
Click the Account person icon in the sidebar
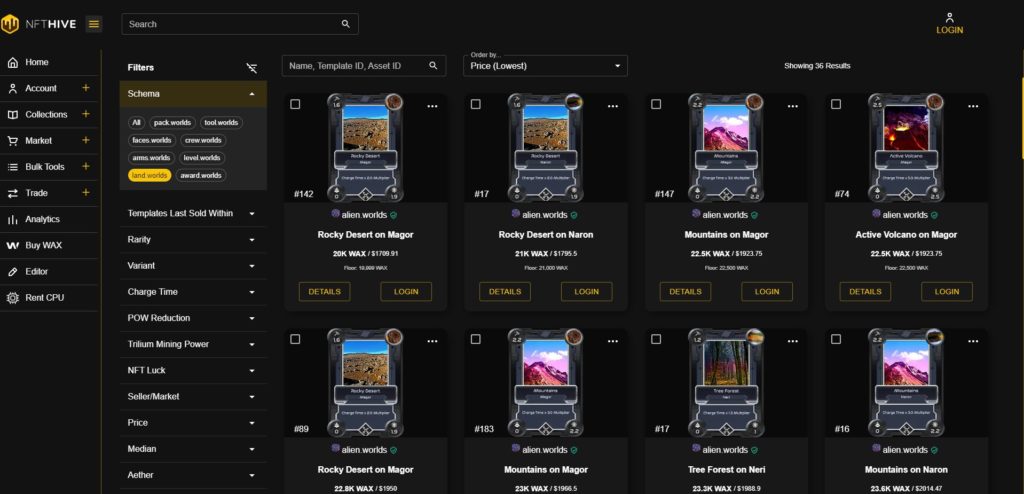pos(12,89)
